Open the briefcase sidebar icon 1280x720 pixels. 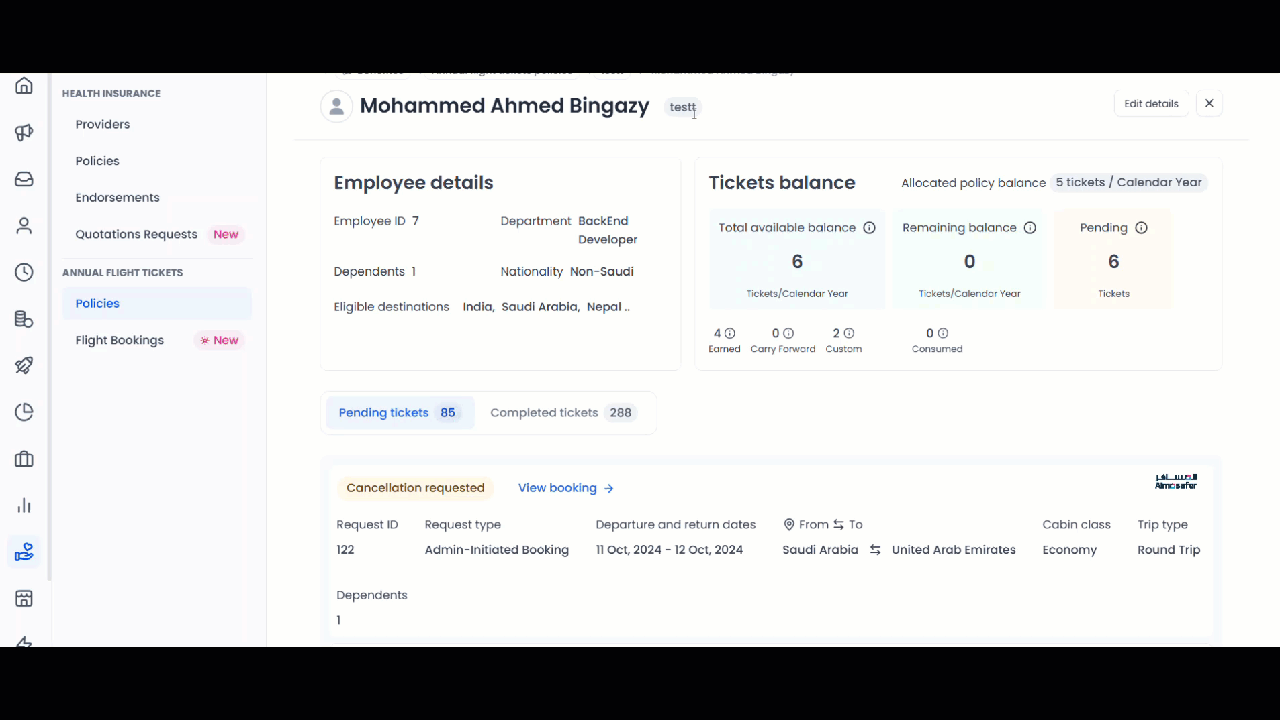coord(24,459)
